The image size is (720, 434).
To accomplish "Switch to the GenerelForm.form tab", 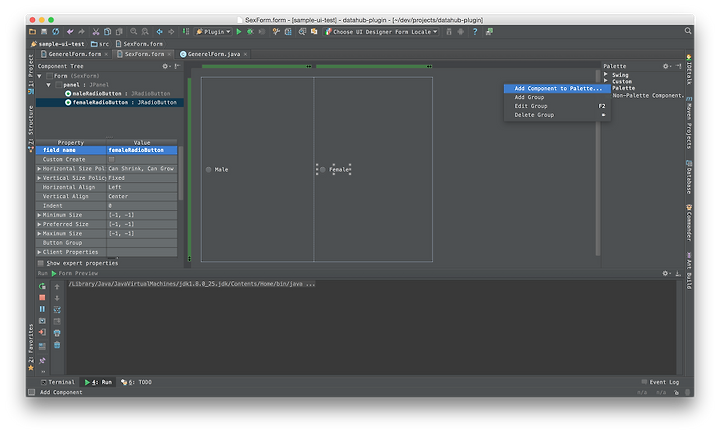I will (74, 54).
